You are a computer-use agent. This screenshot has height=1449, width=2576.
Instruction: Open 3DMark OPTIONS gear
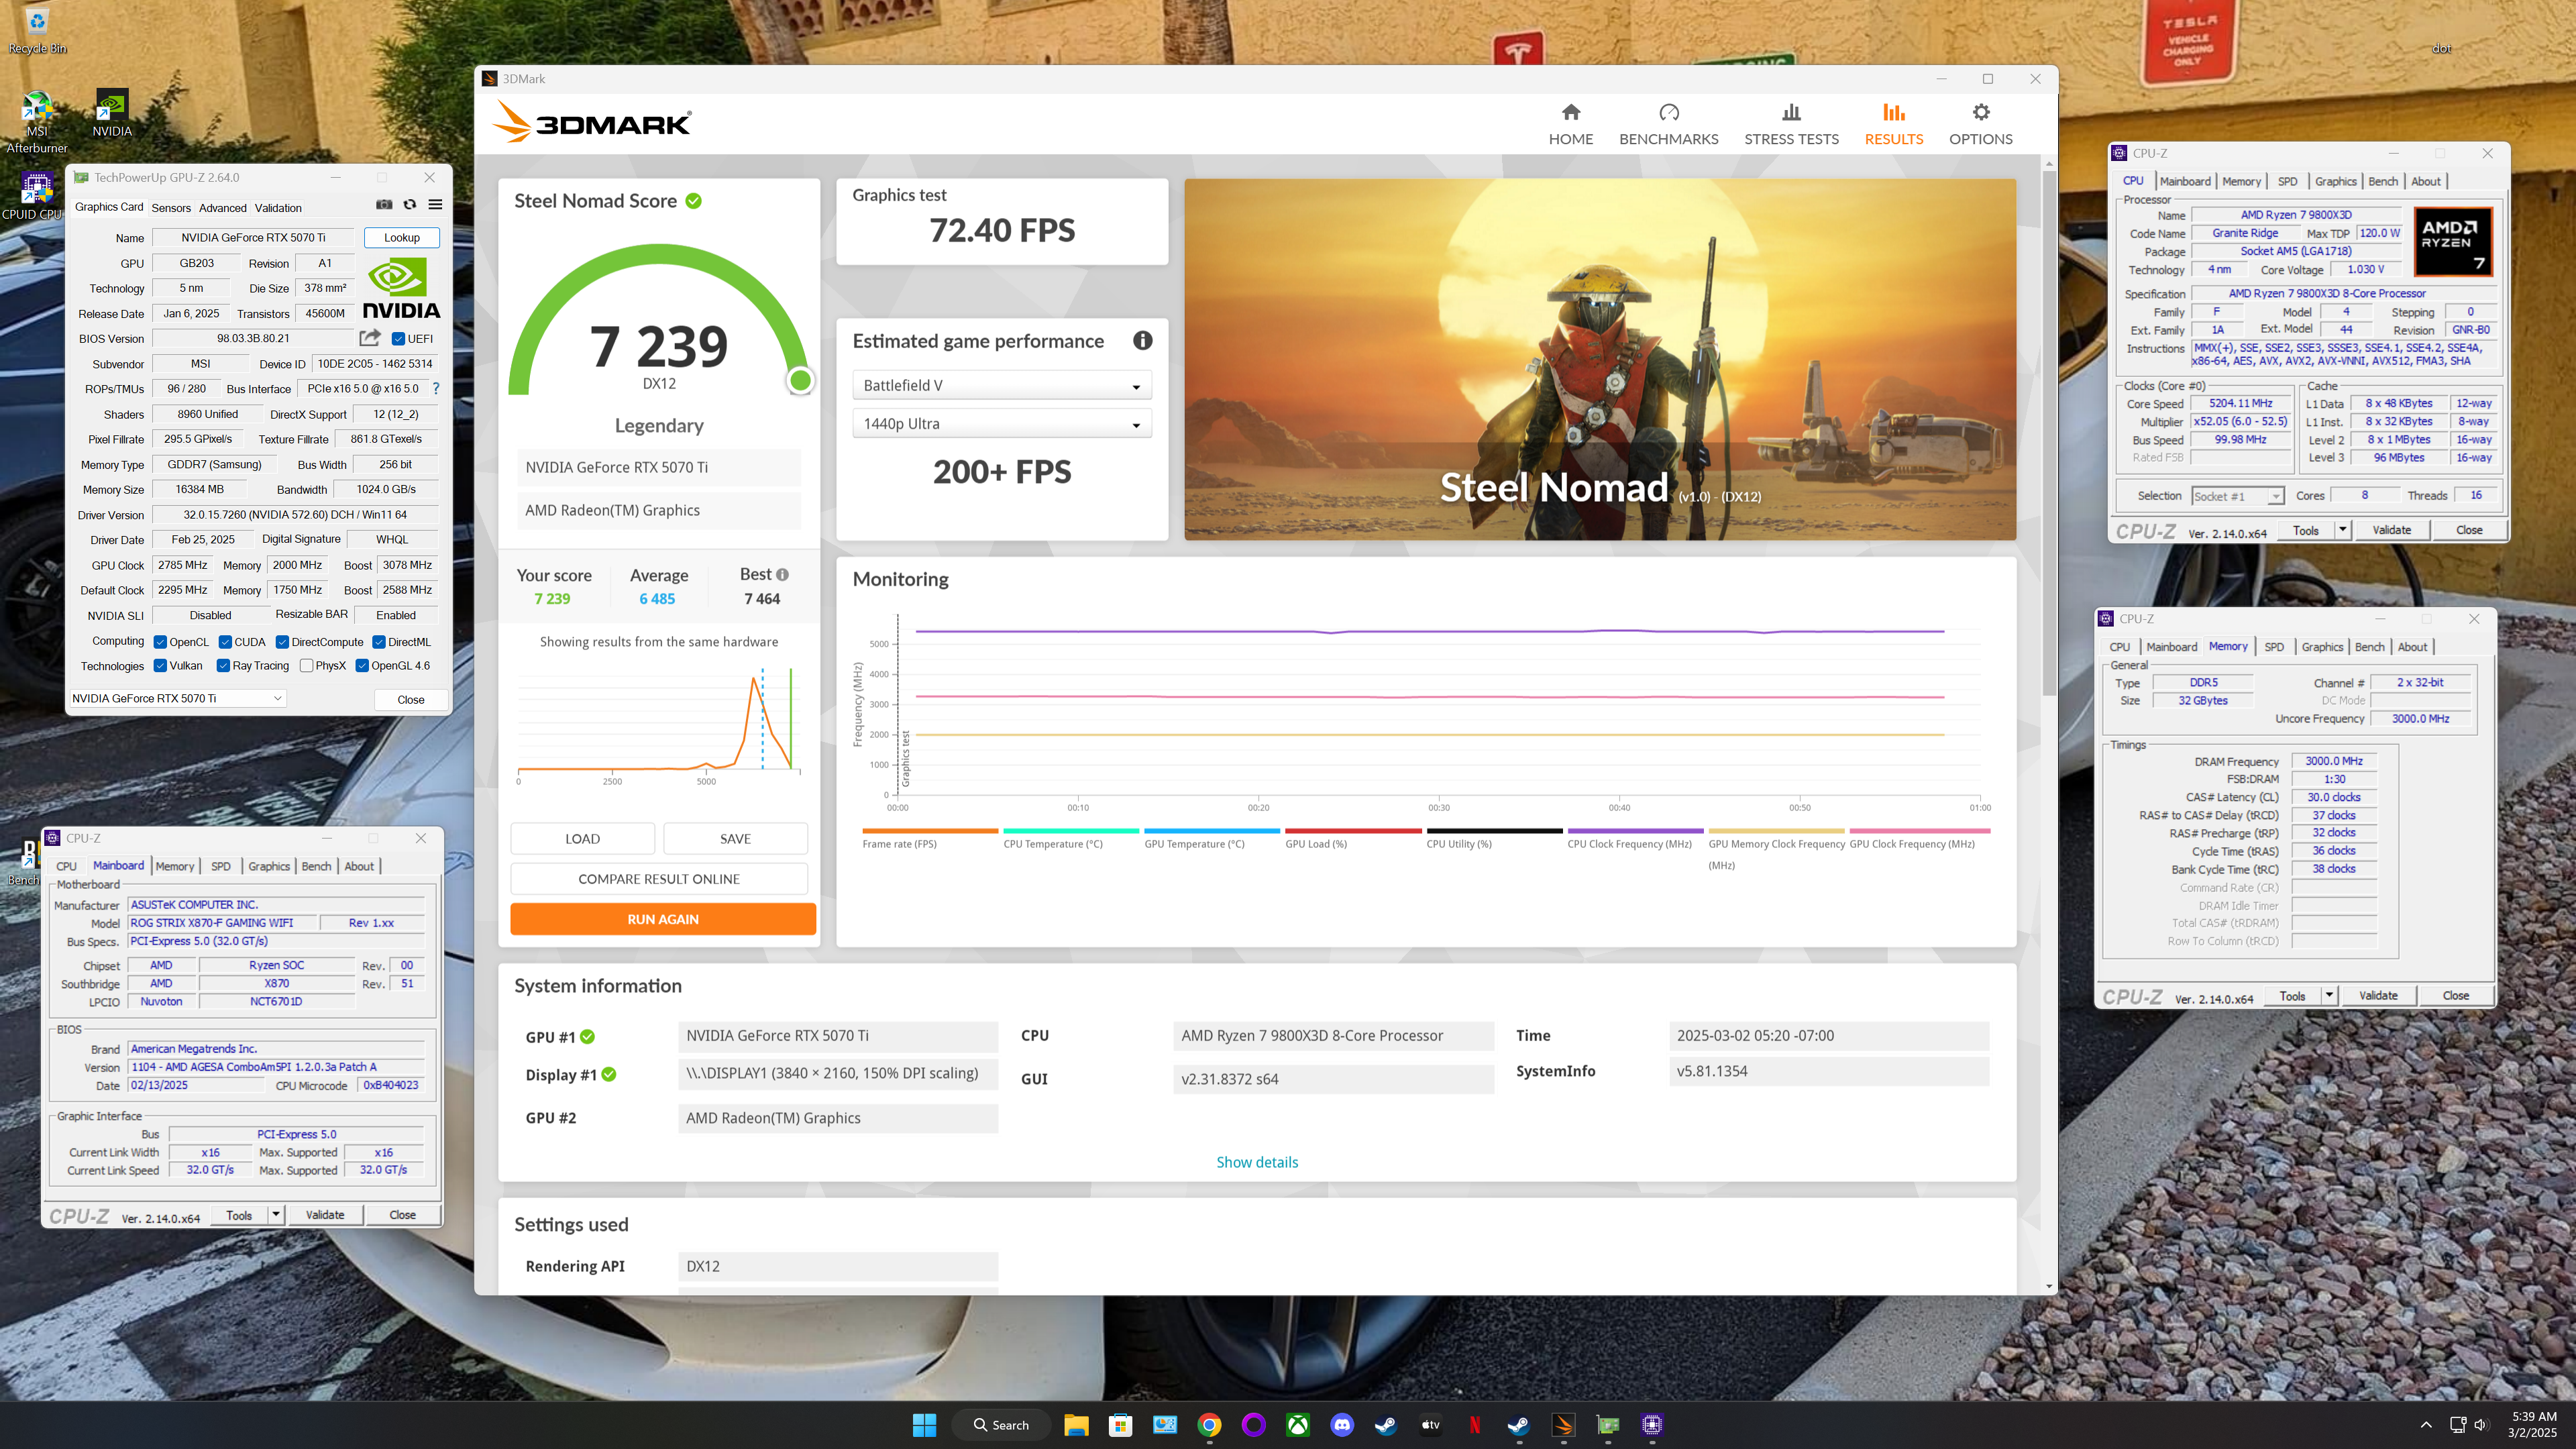point(1980,112)
